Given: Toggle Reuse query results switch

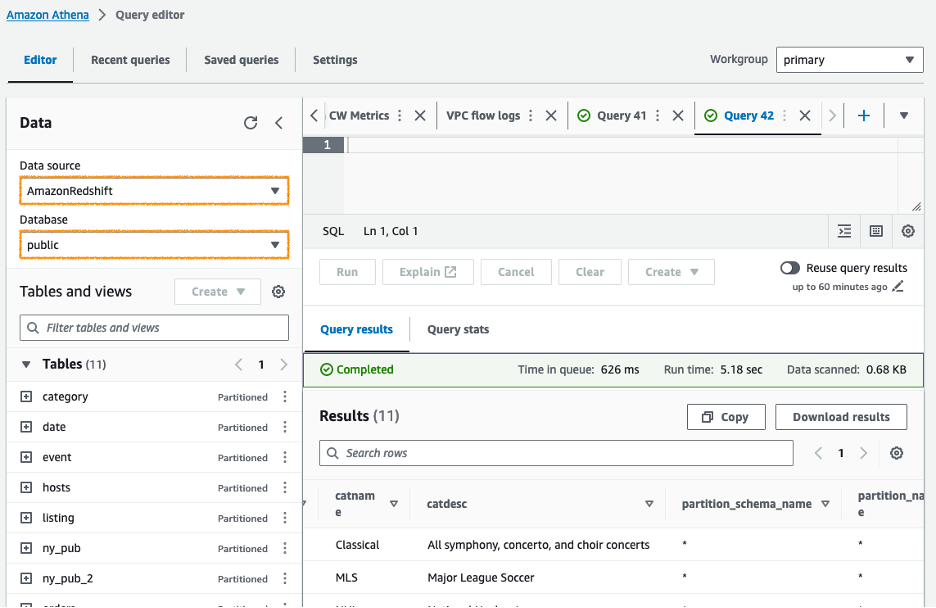Looking at the screenshot, I should (x=790, y=268).
